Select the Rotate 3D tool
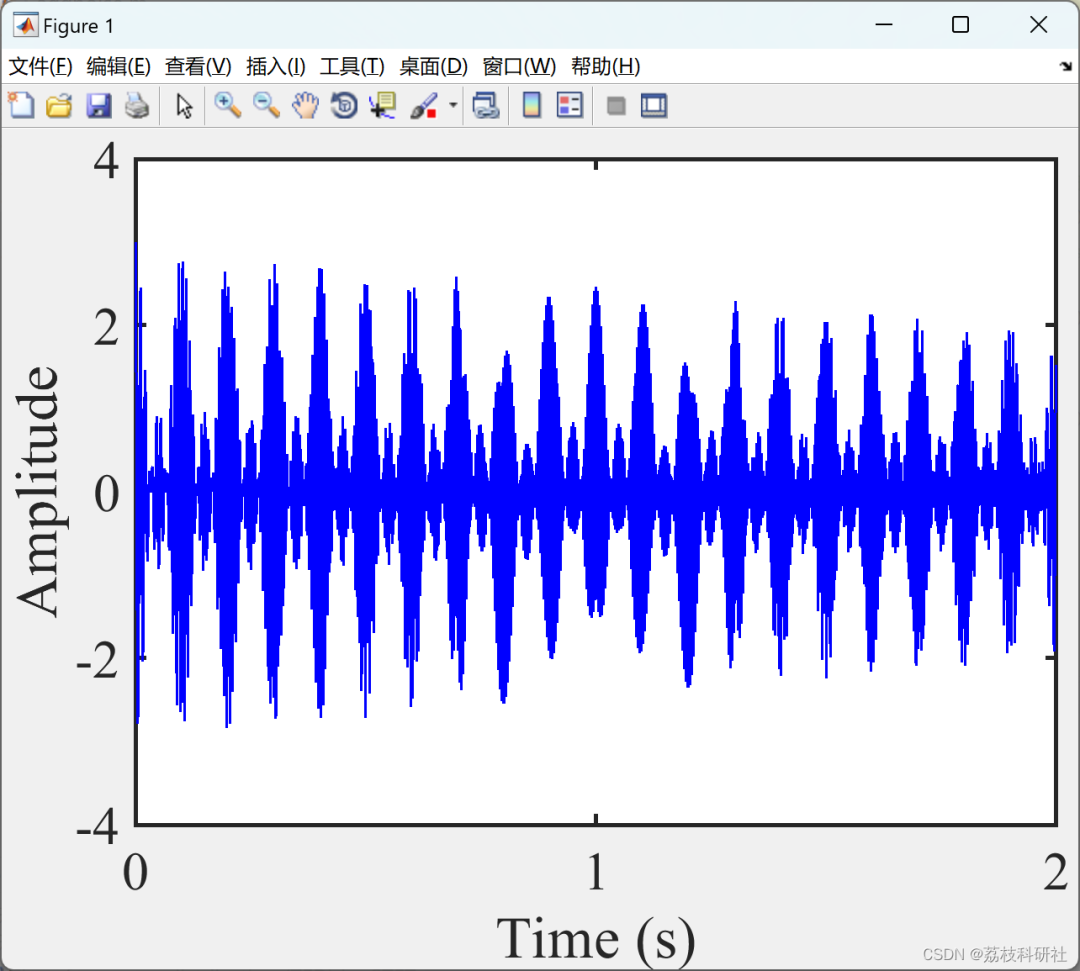Screen dimensions: 1080x971 point(344,105)
